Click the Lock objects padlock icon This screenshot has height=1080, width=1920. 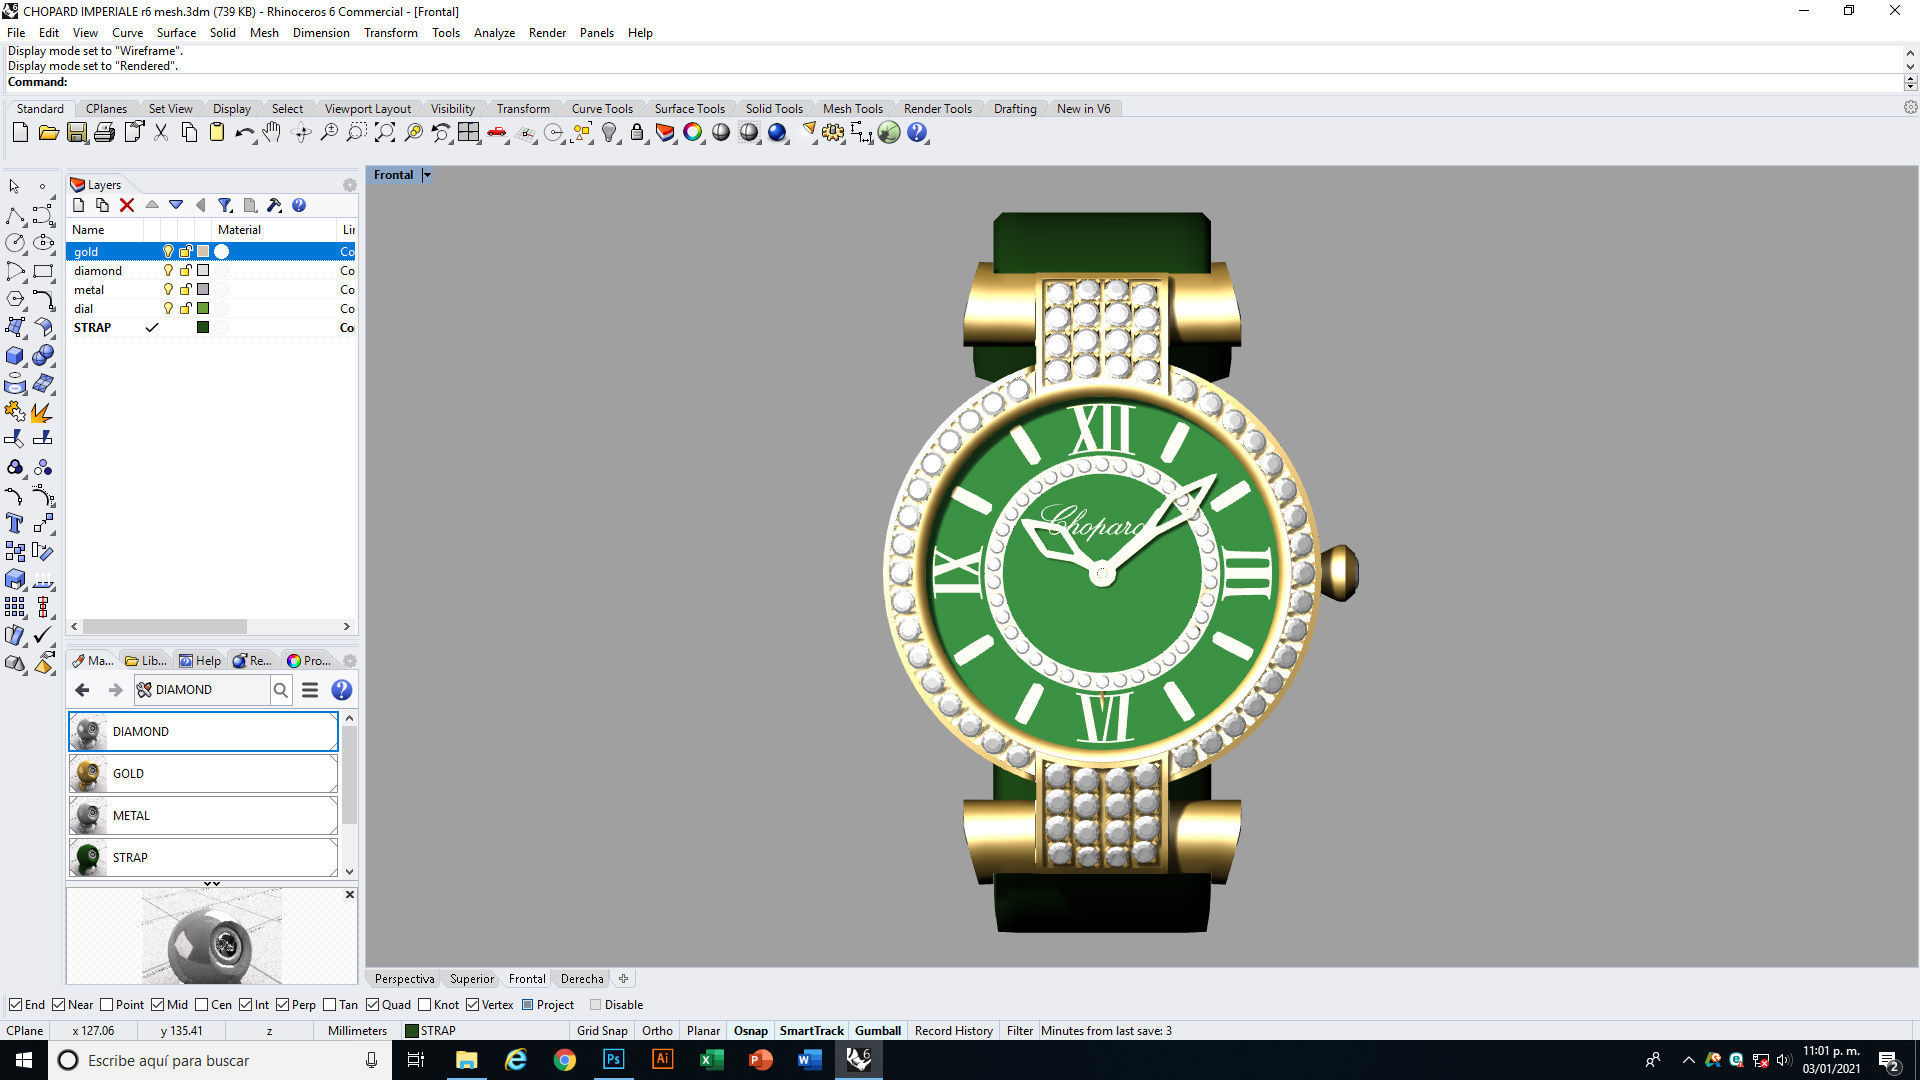[637, 132]
